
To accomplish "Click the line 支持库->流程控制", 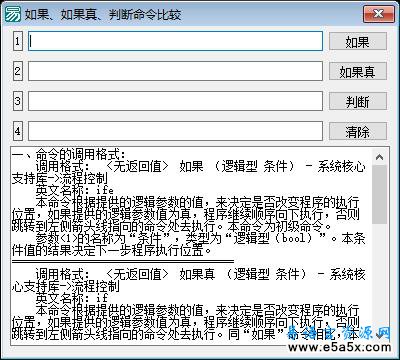I will [59, 178].
